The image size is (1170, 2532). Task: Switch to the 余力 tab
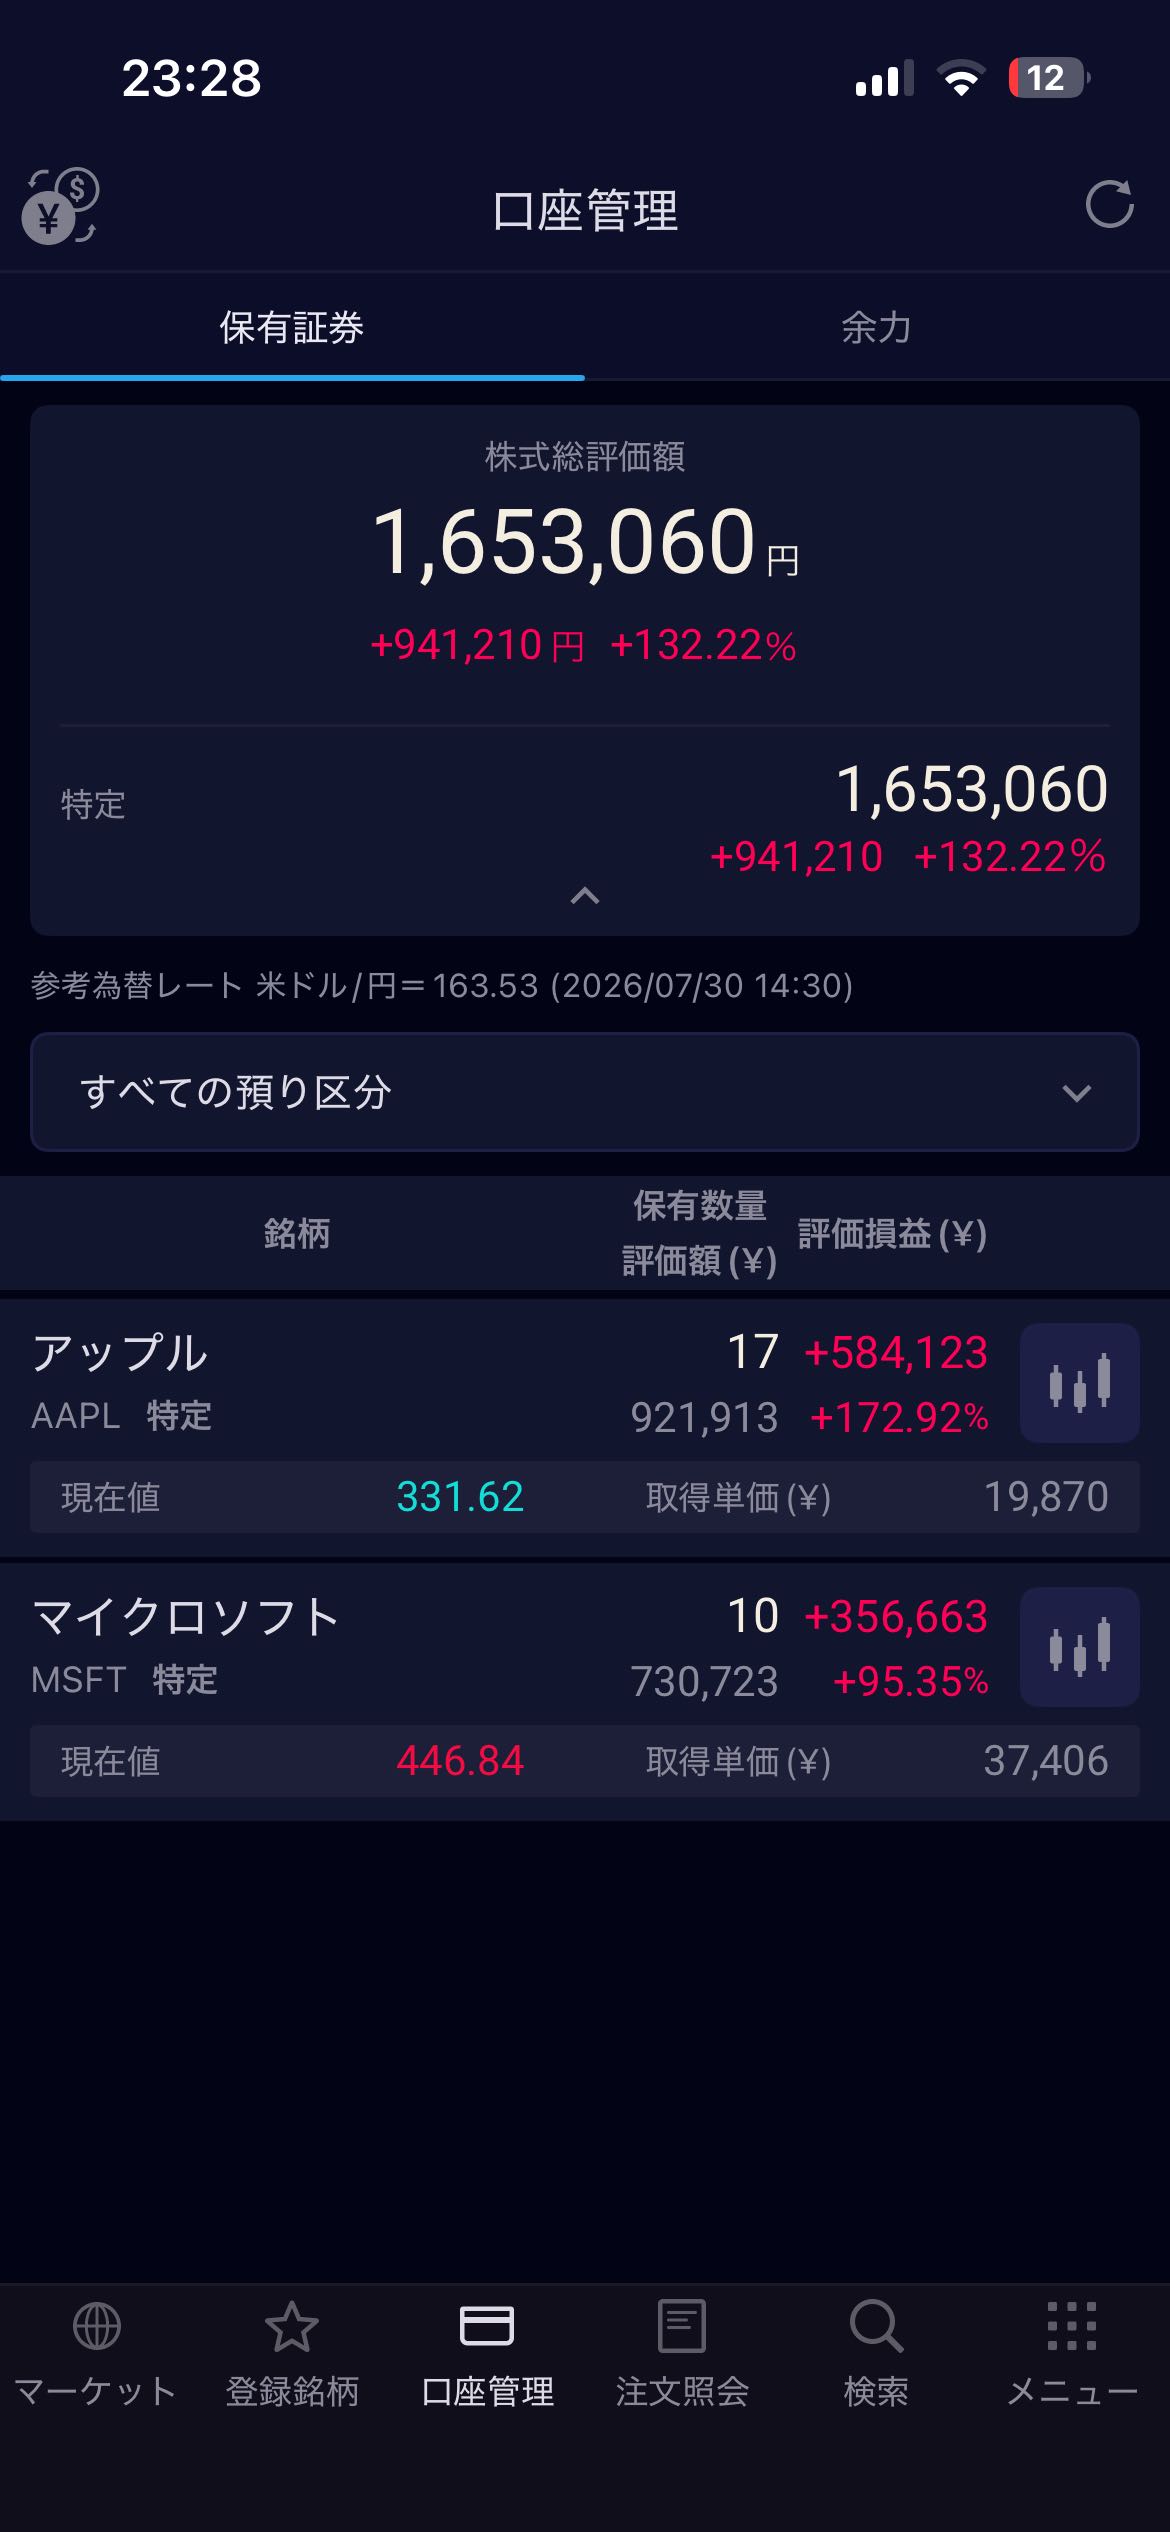pos(877,327)
